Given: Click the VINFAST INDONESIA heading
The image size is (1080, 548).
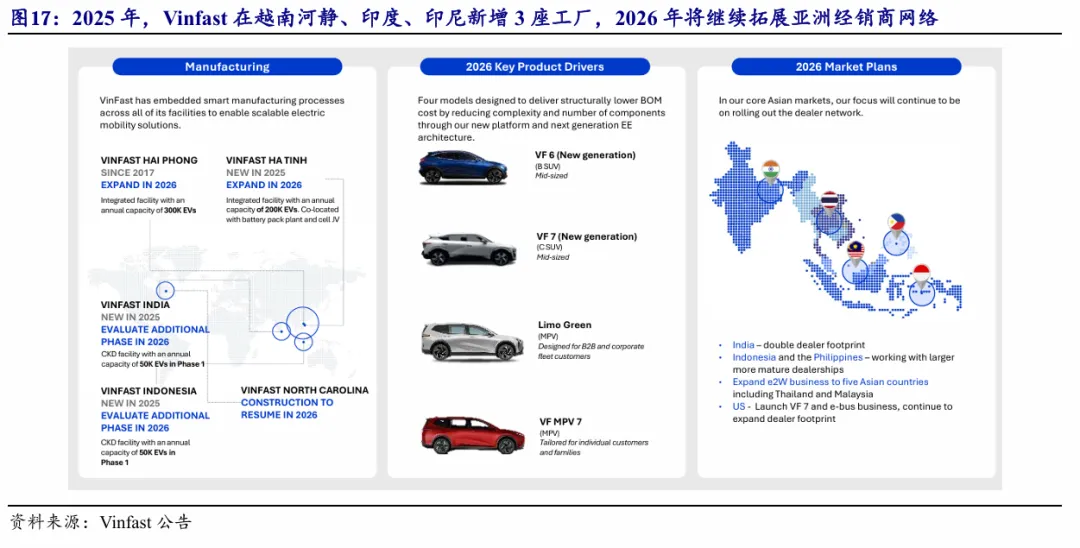Looking at the screenshot, I should coord(149,391).
